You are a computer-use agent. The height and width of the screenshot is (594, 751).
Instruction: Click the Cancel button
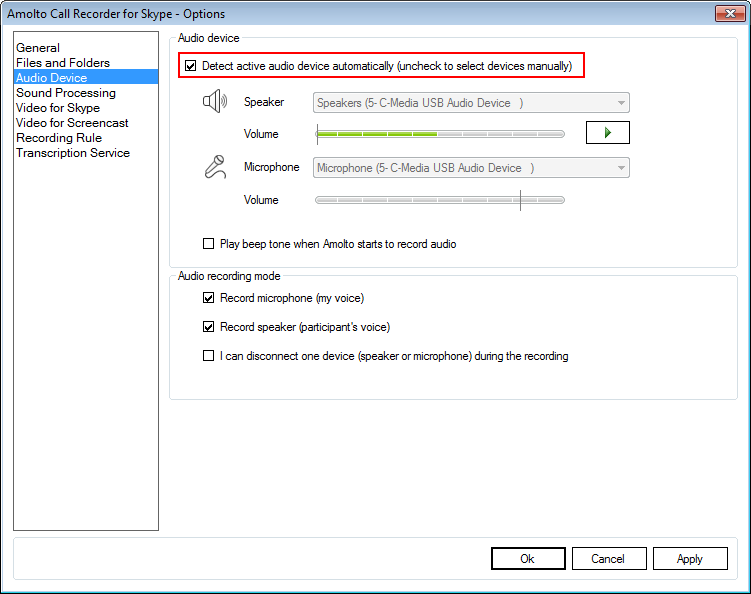coord(609,559)
